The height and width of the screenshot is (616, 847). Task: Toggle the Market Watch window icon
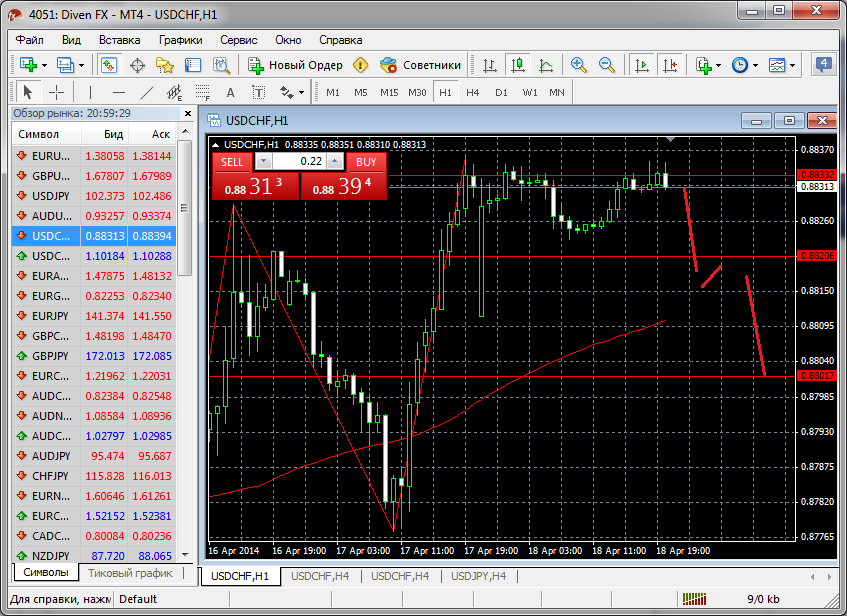click(x=109, y=65)
